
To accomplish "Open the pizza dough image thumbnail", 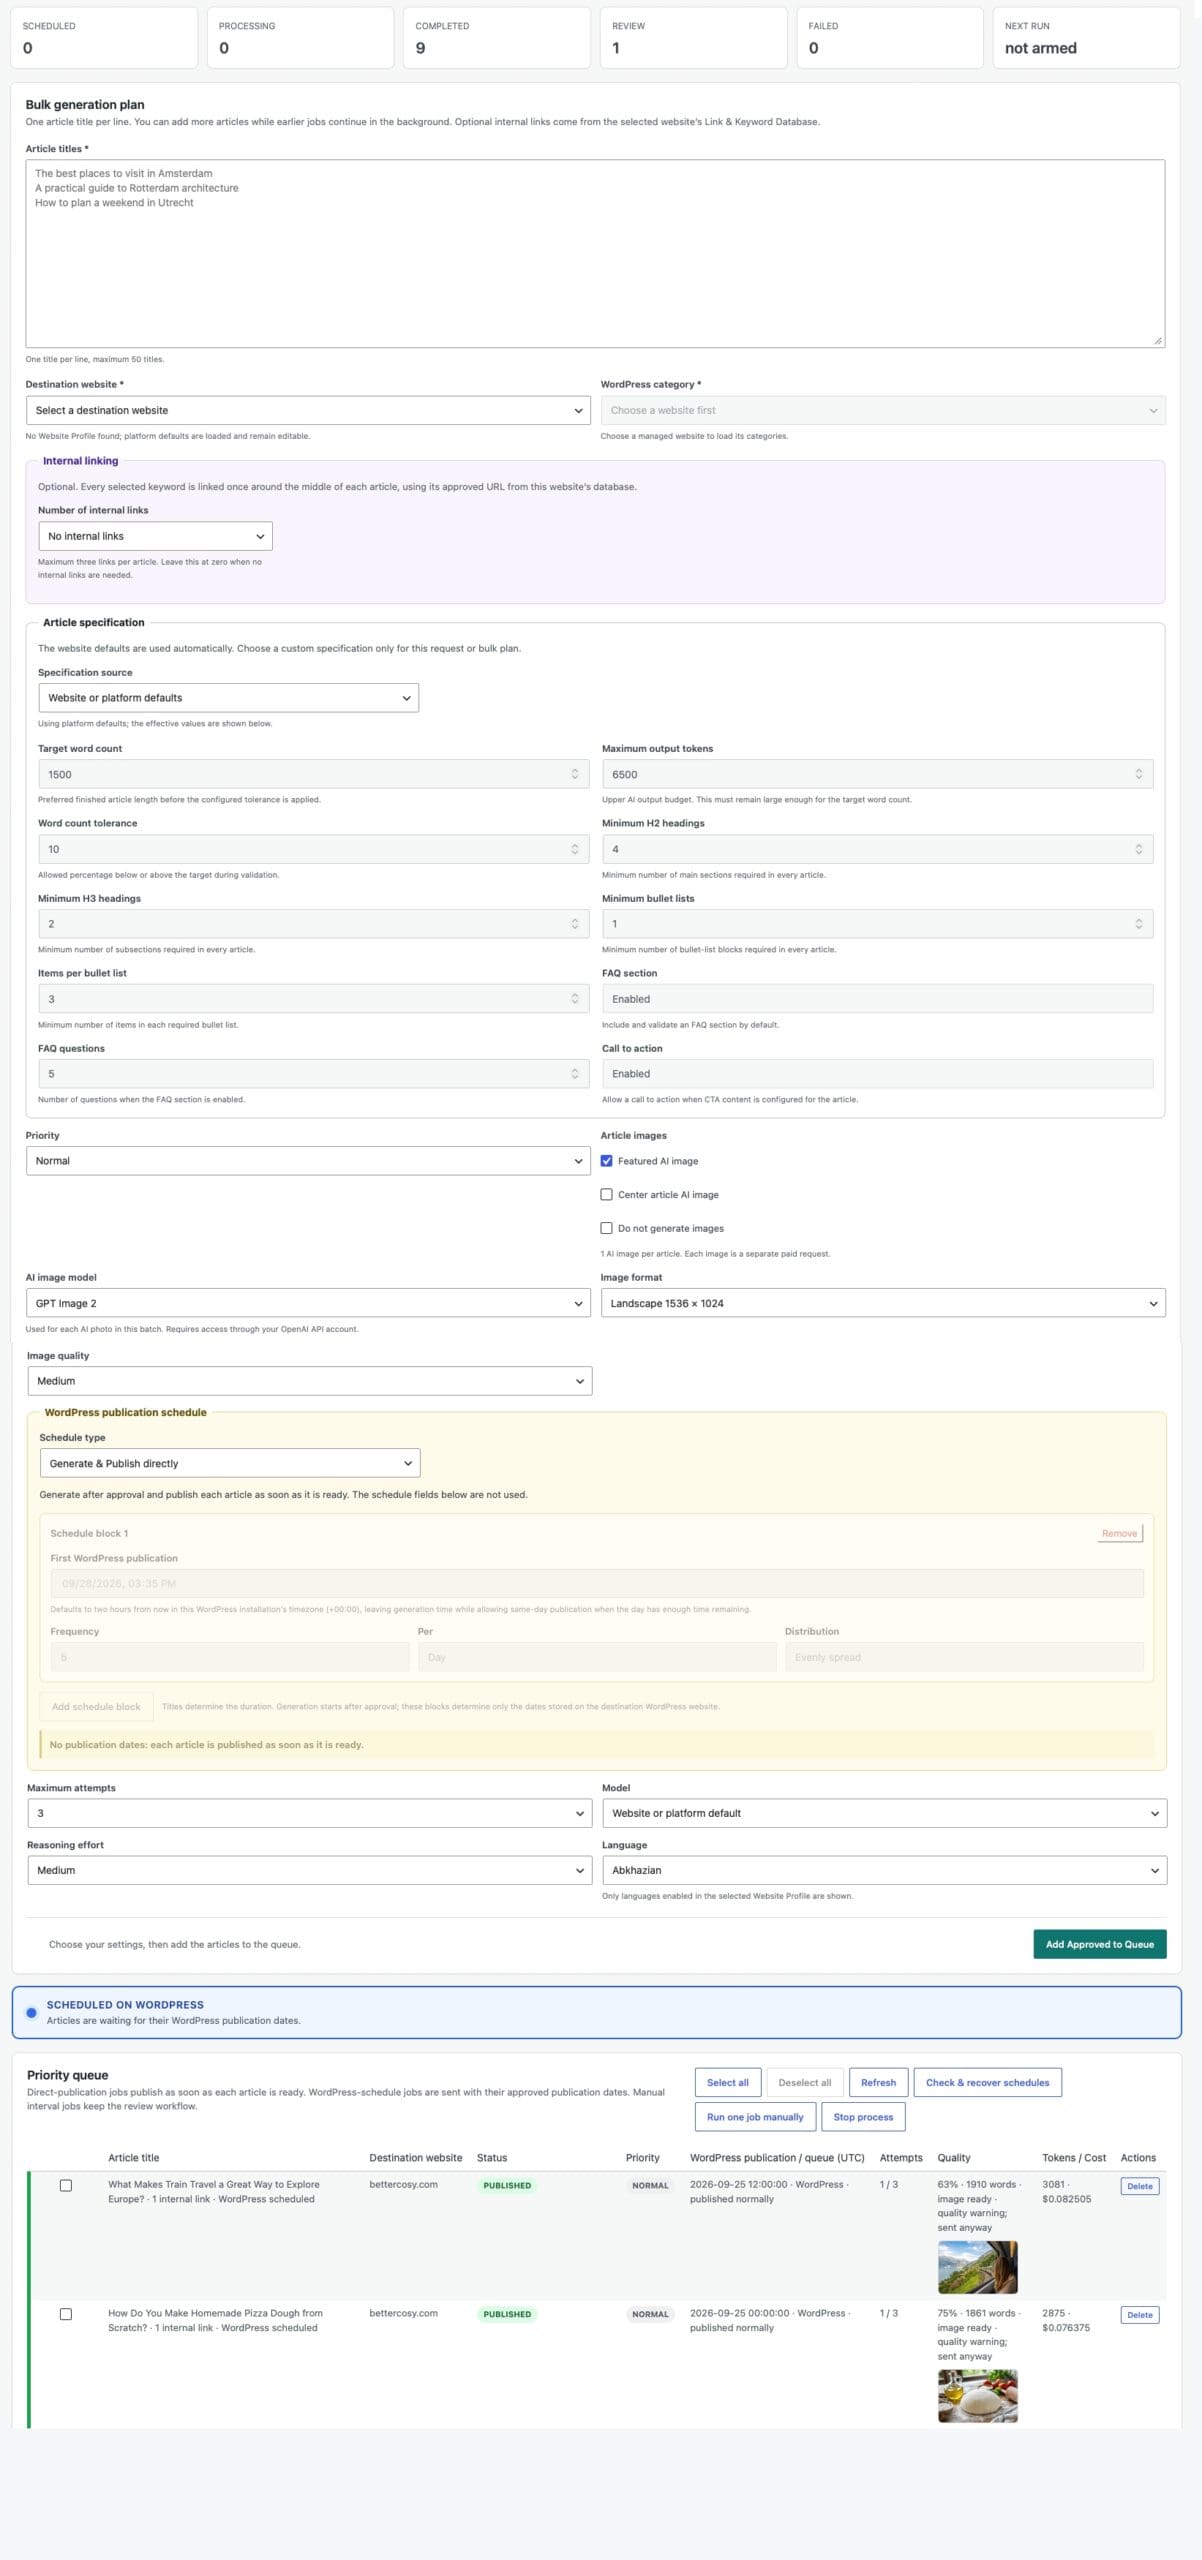I will (977, 2396).
